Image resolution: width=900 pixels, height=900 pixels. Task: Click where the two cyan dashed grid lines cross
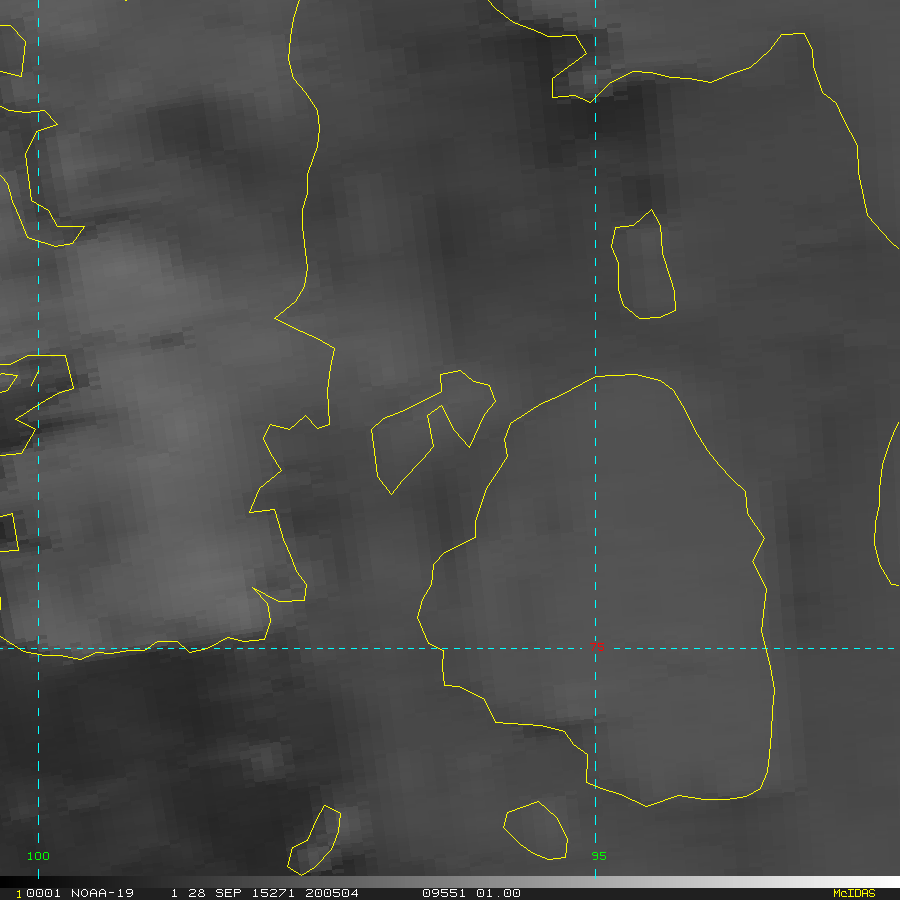coord(38,648)
